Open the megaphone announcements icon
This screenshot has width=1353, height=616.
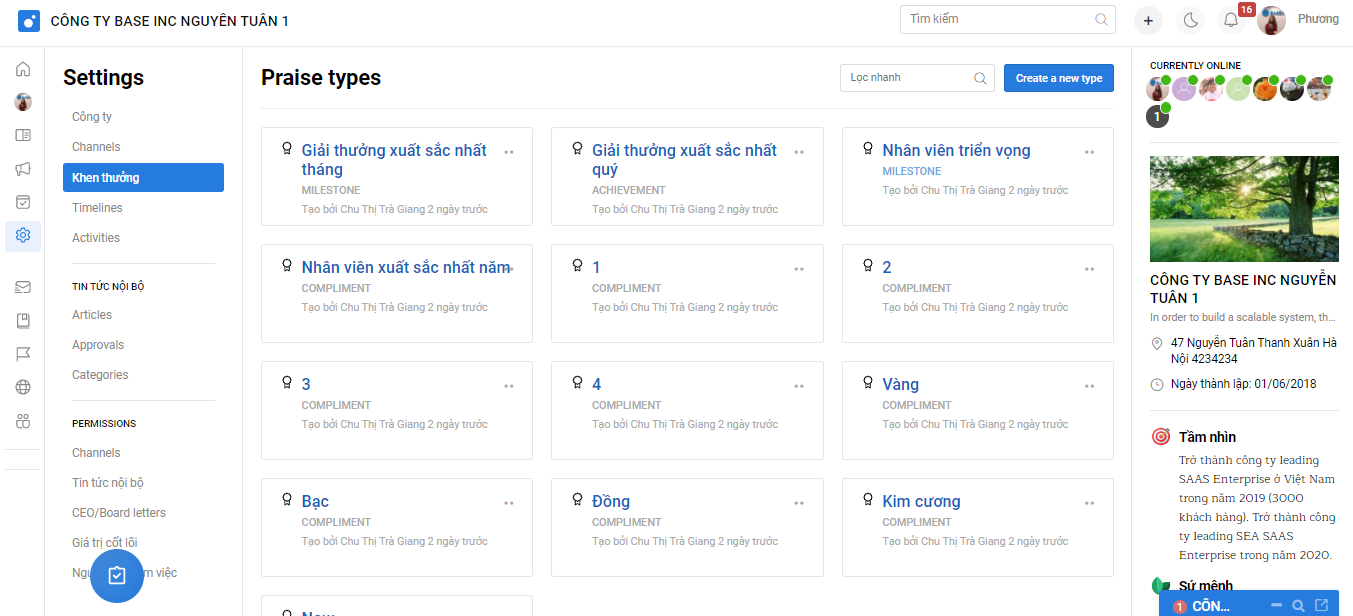coord(23,169)
